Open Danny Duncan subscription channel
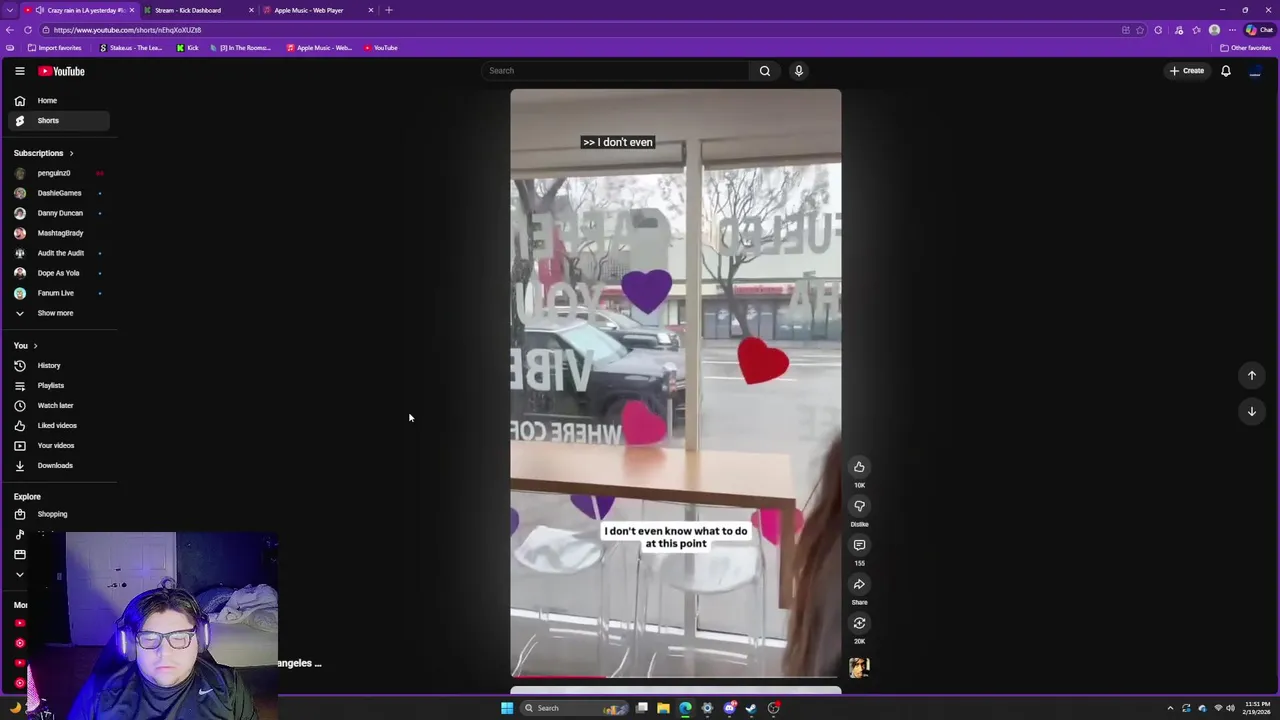The width and height of the screenshot is (1280, 720). pos(58,213)
